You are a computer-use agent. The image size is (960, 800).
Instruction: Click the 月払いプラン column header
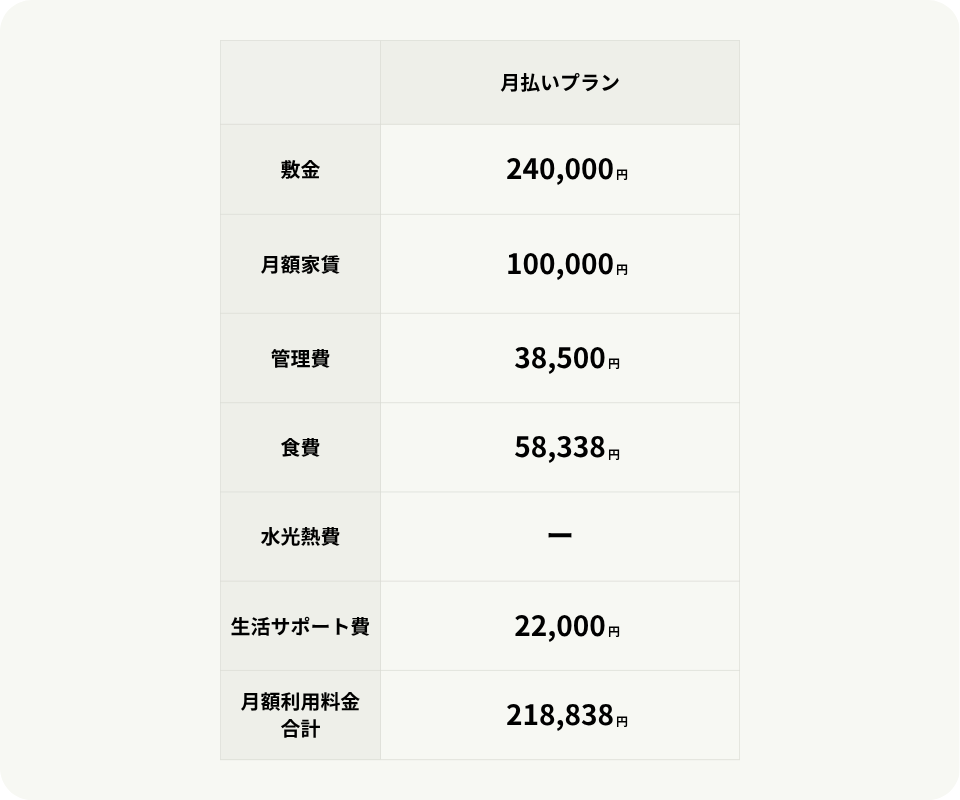(559, 83)
